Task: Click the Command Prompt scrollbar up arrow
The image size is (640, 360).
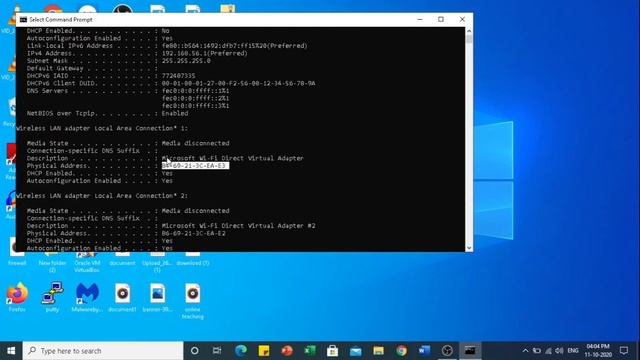Action: [x=469, y=31]
